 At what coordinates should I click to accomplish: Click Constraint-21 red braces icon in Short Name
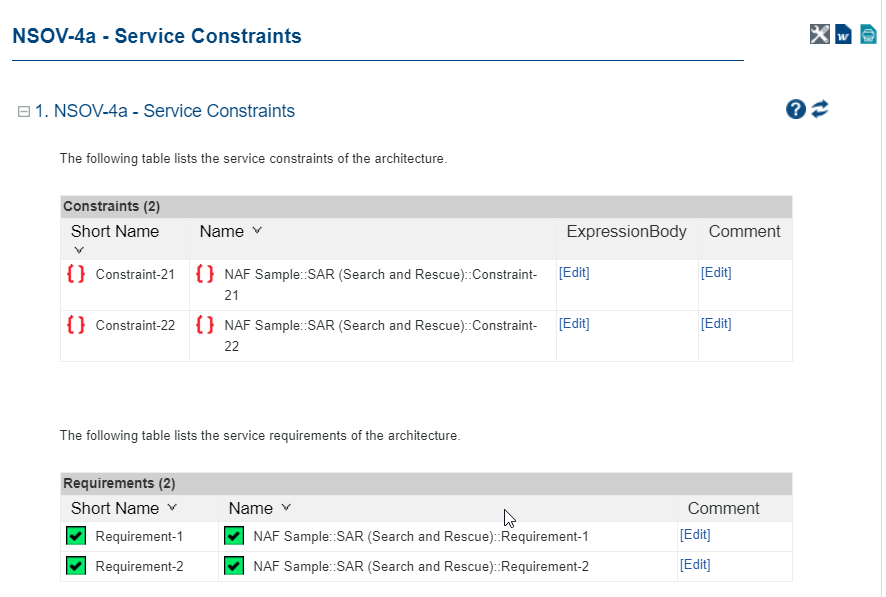[76, 274]
